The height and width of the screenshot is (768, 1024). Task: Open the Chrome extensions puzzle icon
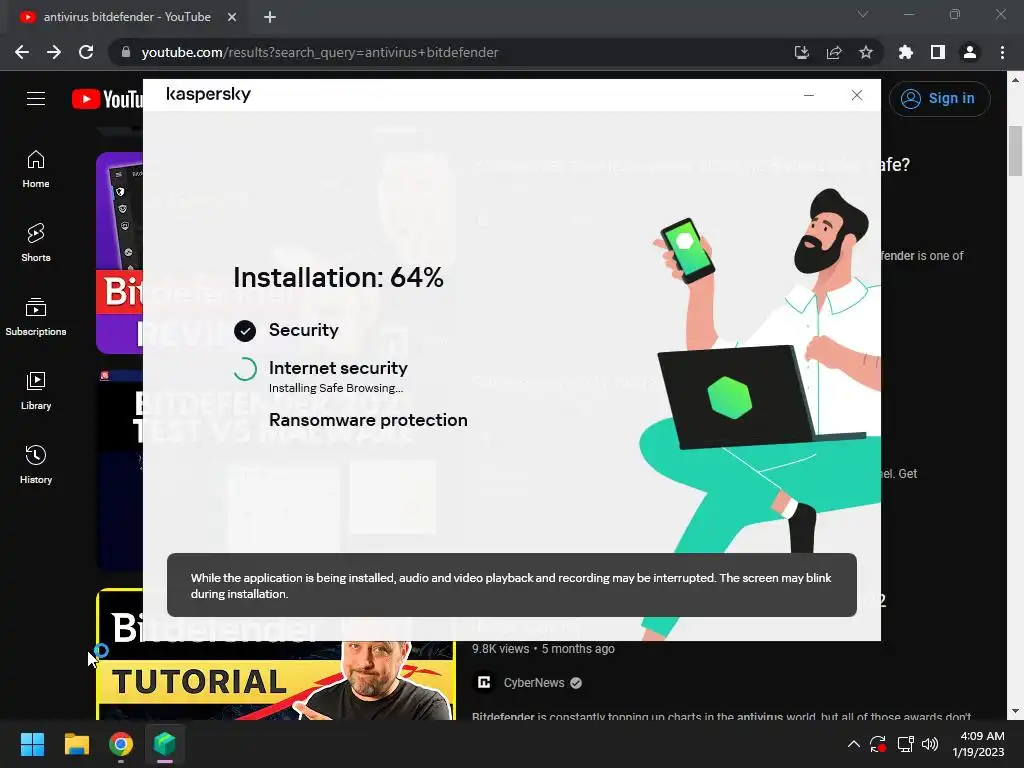point(905,52)
